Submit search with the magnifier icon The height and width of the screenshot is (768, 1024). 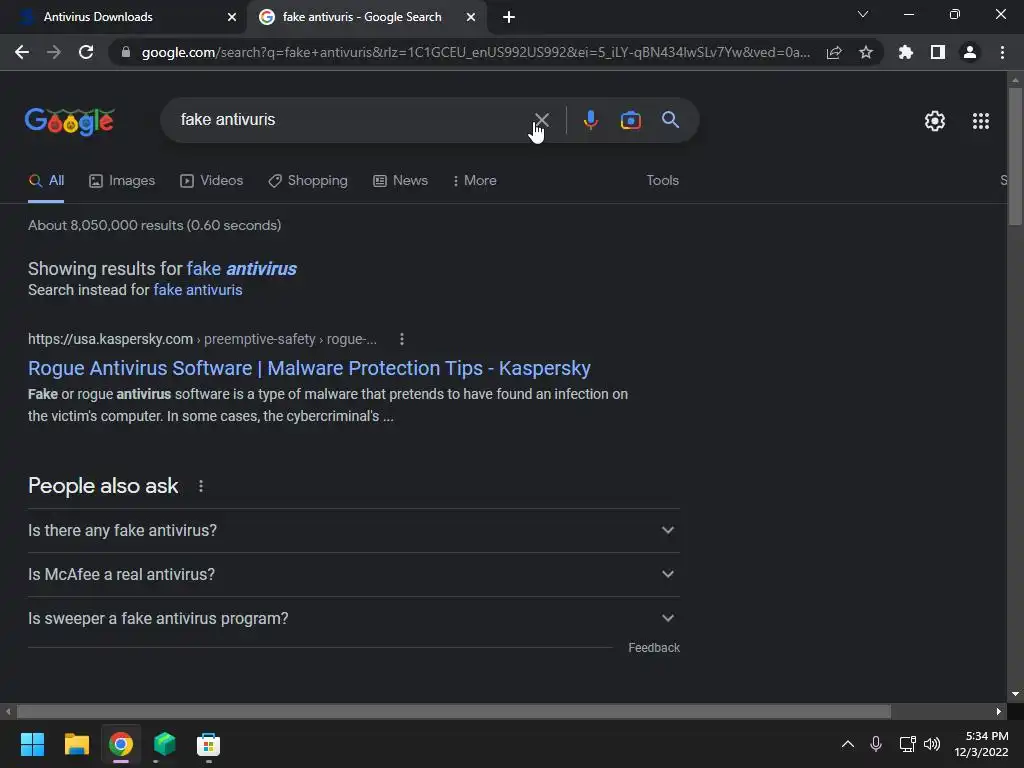(x=670, y=120)
